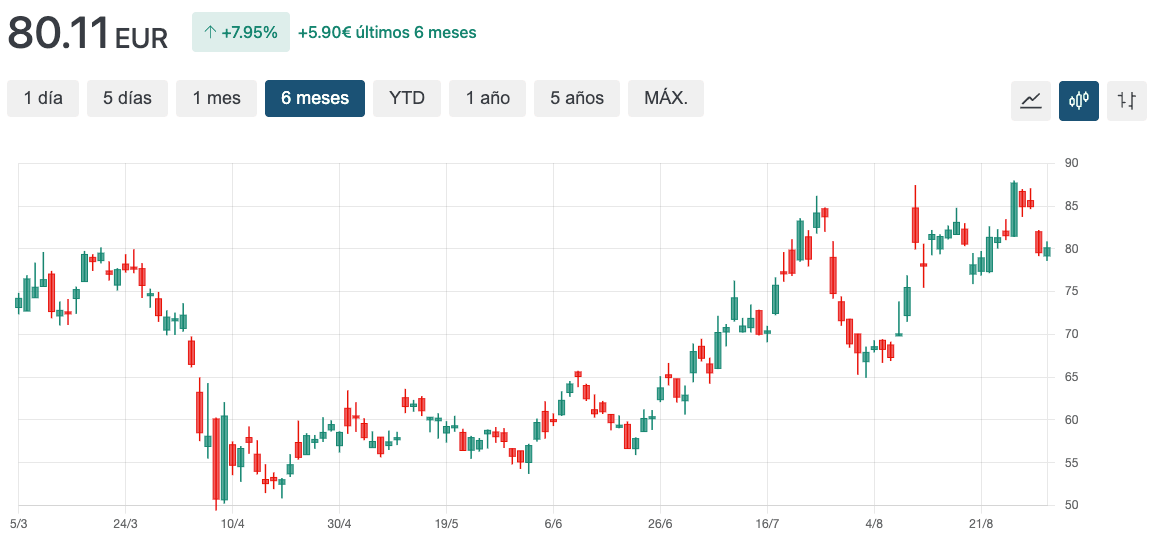Click the 21/8 date axis label

point(981,523)
